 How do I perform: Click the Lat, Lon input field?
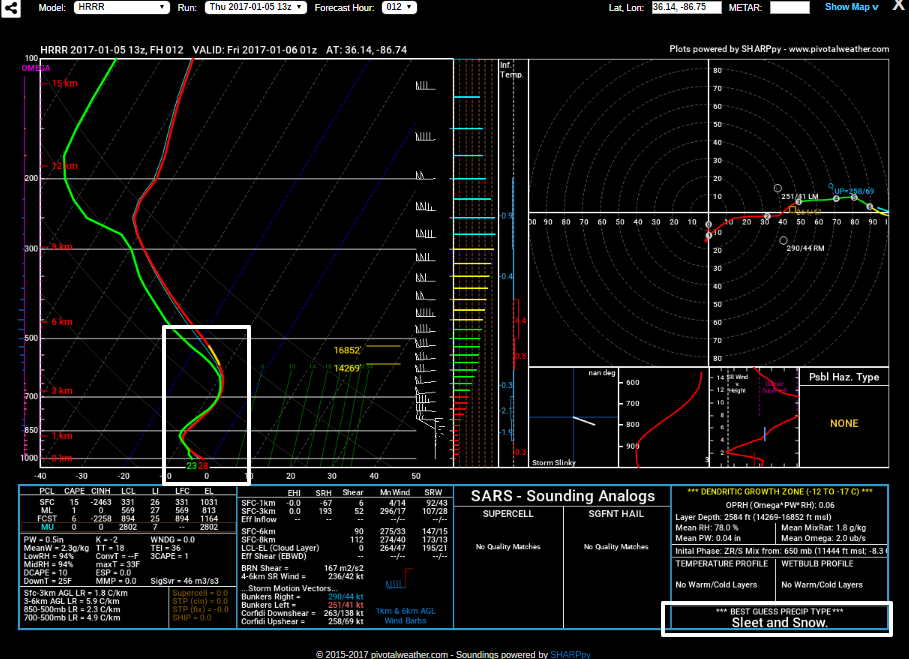[x=686, y=8]
